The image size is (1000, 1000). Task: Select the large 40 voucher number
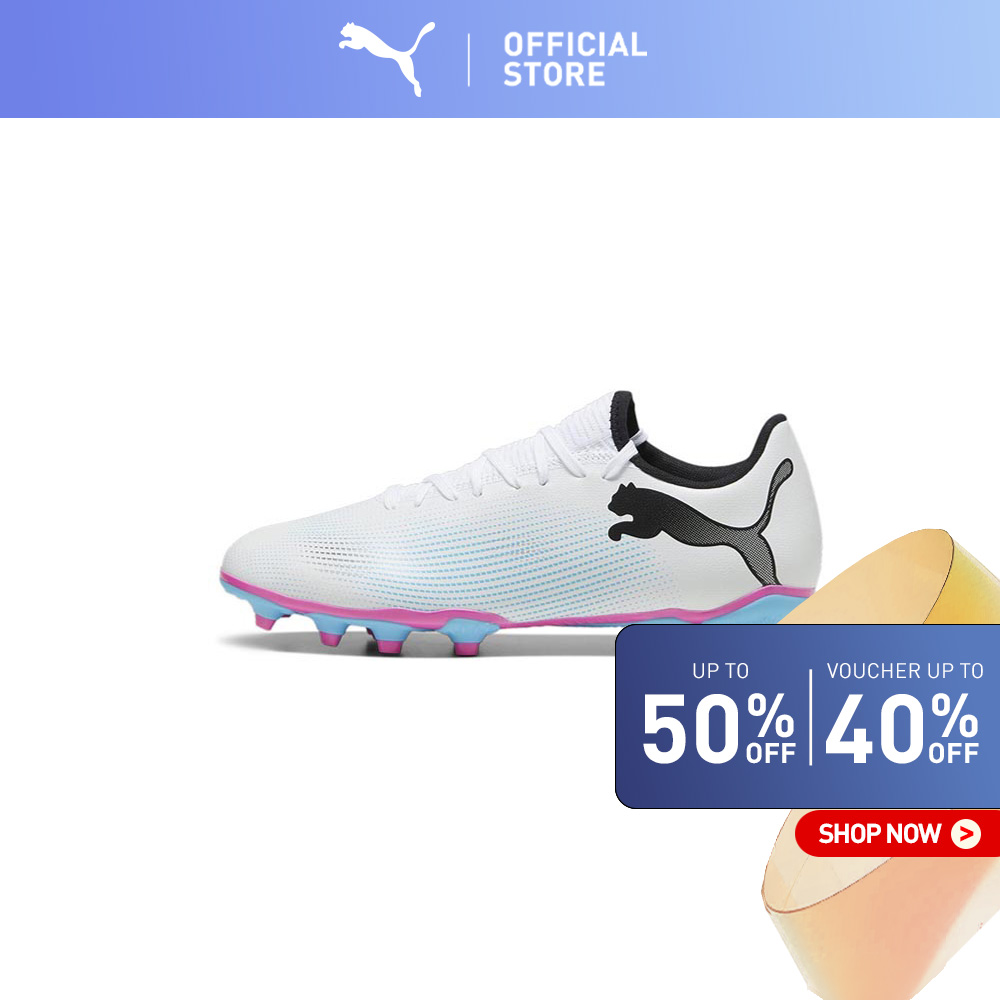click(875, 728)
